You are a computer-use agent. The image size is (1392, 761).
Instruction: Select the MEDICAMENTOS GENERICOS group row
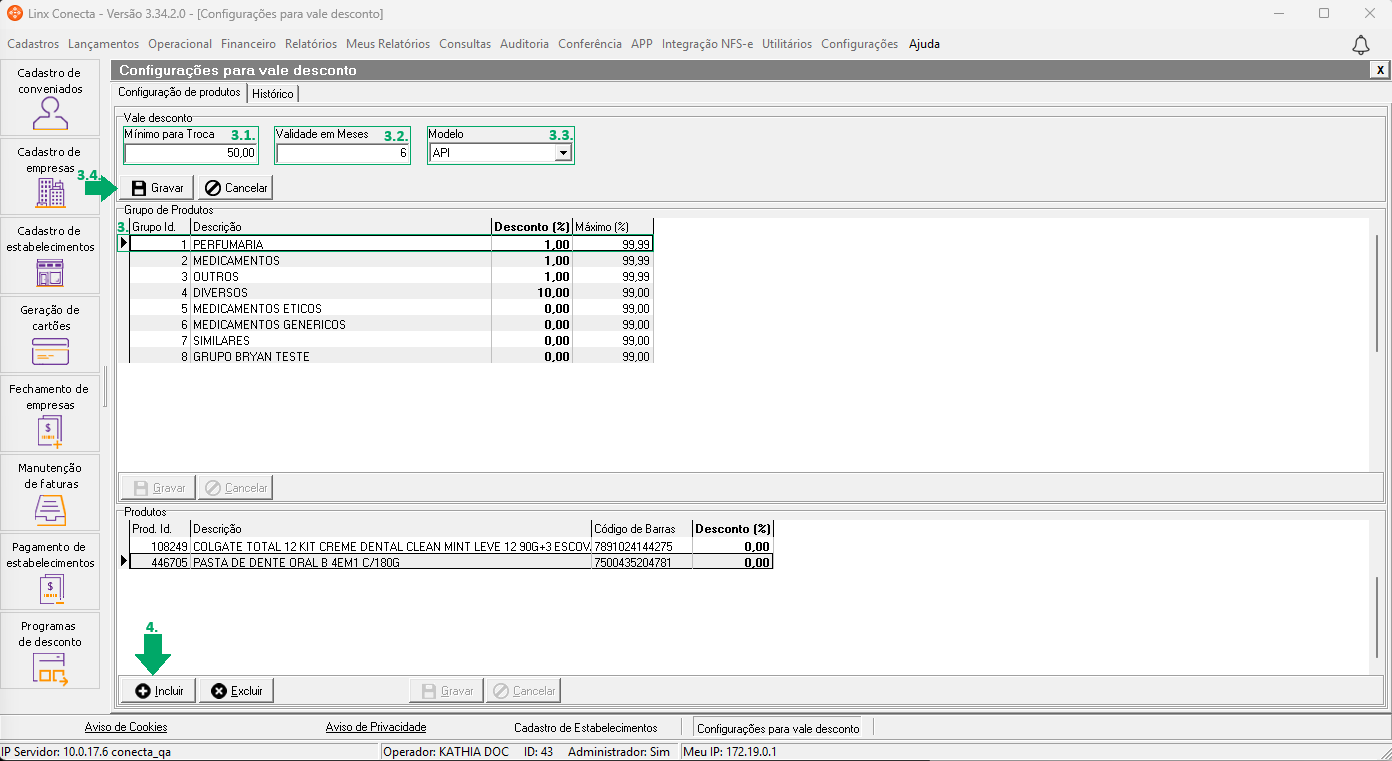pos(392,324)
